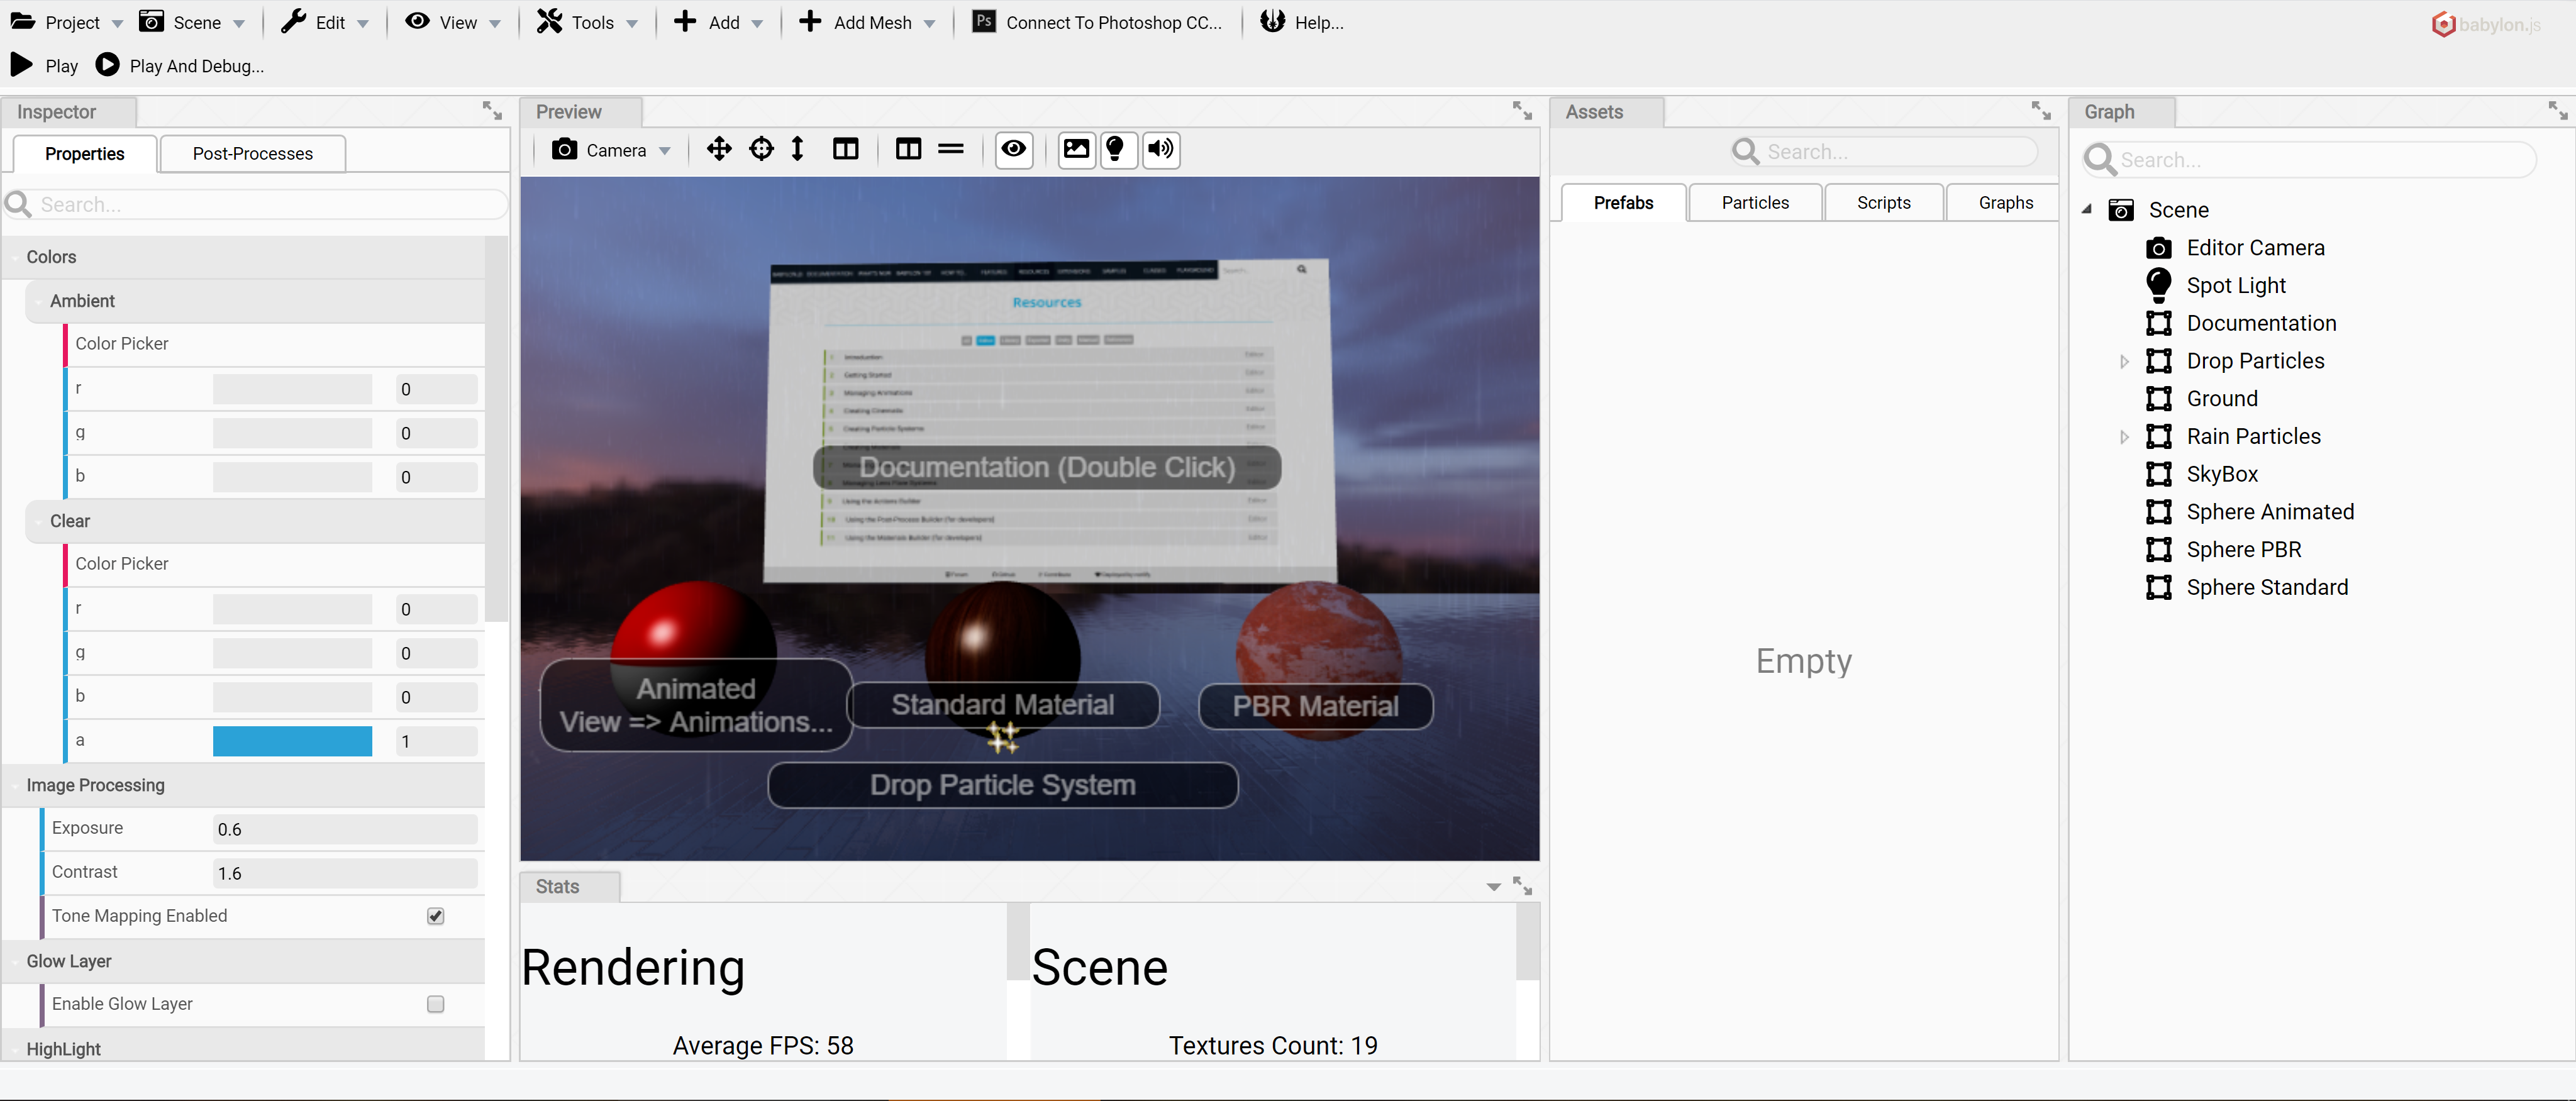This screenshot has width=2576, height=1101.
Task: Switch to Scripts assets tab
Action: 1884,203
